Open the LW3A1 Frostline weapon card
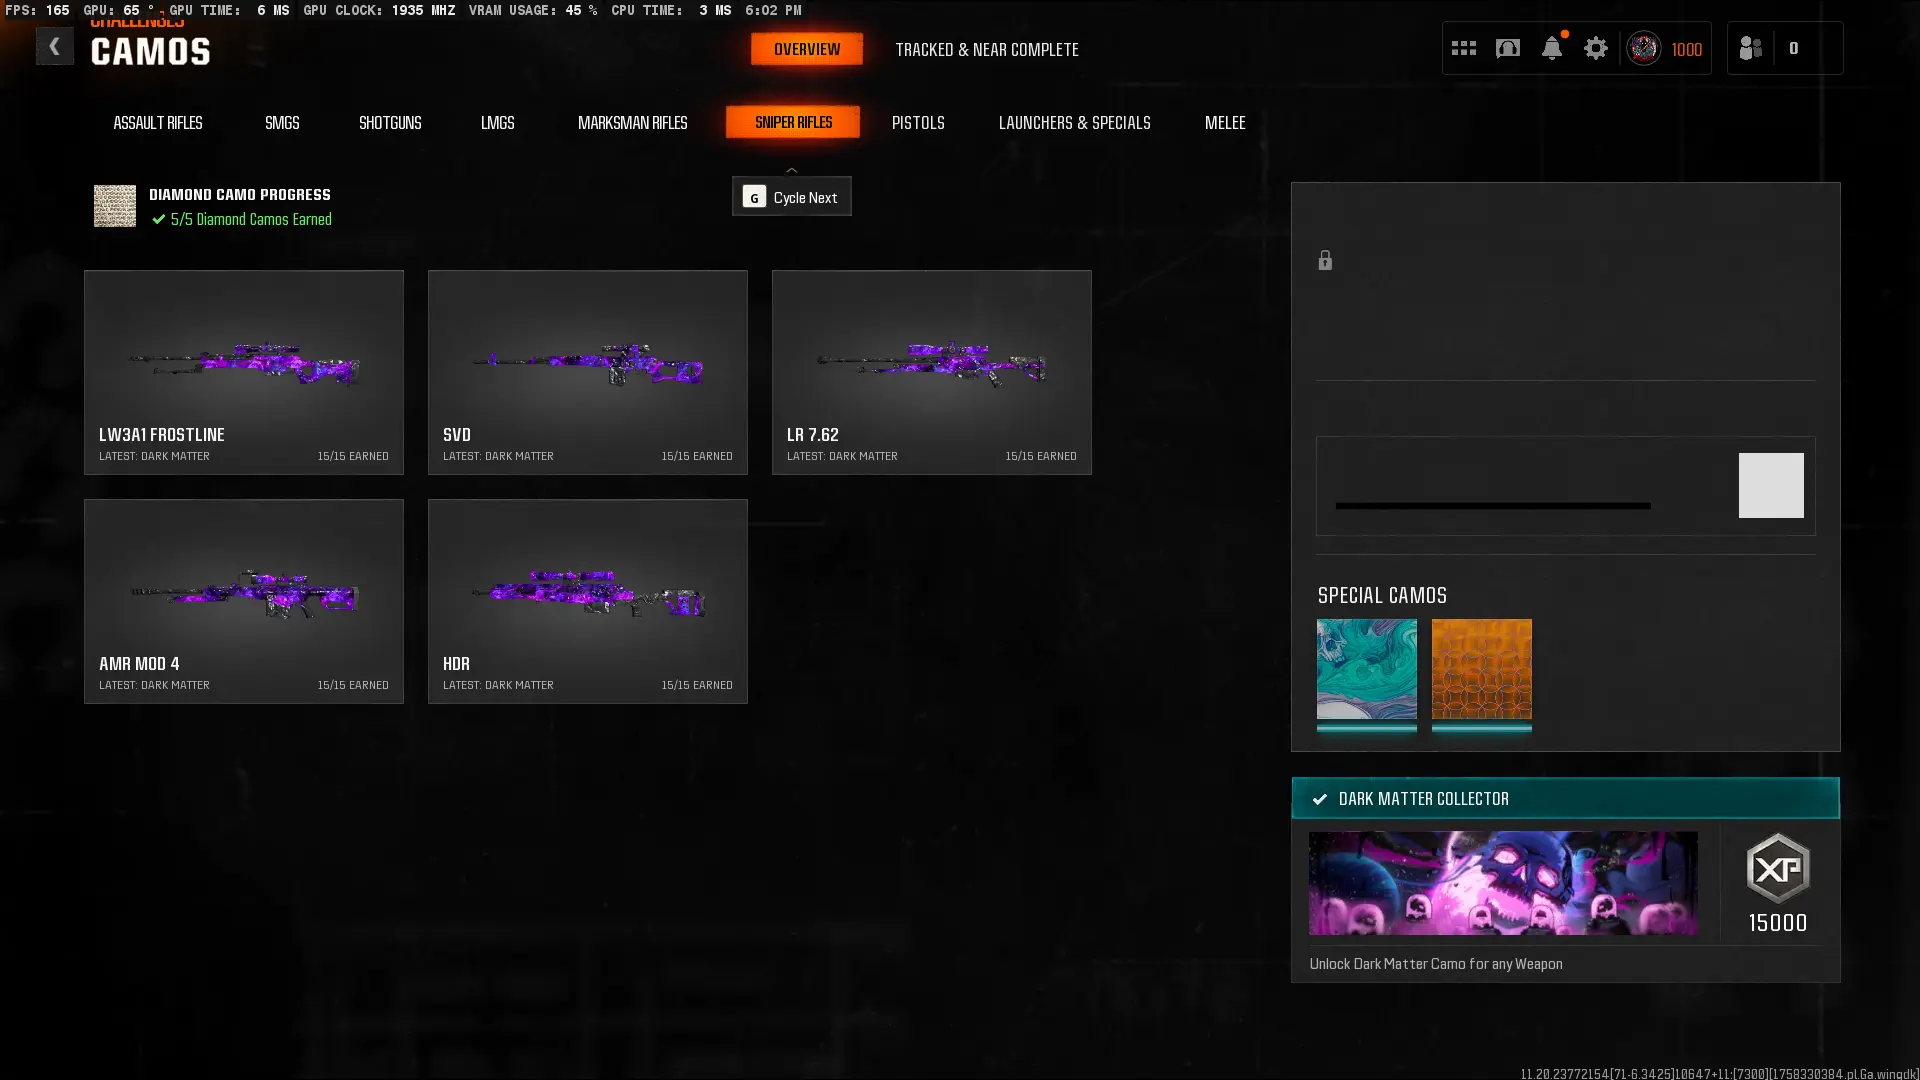The width and height of the screenshot is (1920, 1080). tap(244, 372)
